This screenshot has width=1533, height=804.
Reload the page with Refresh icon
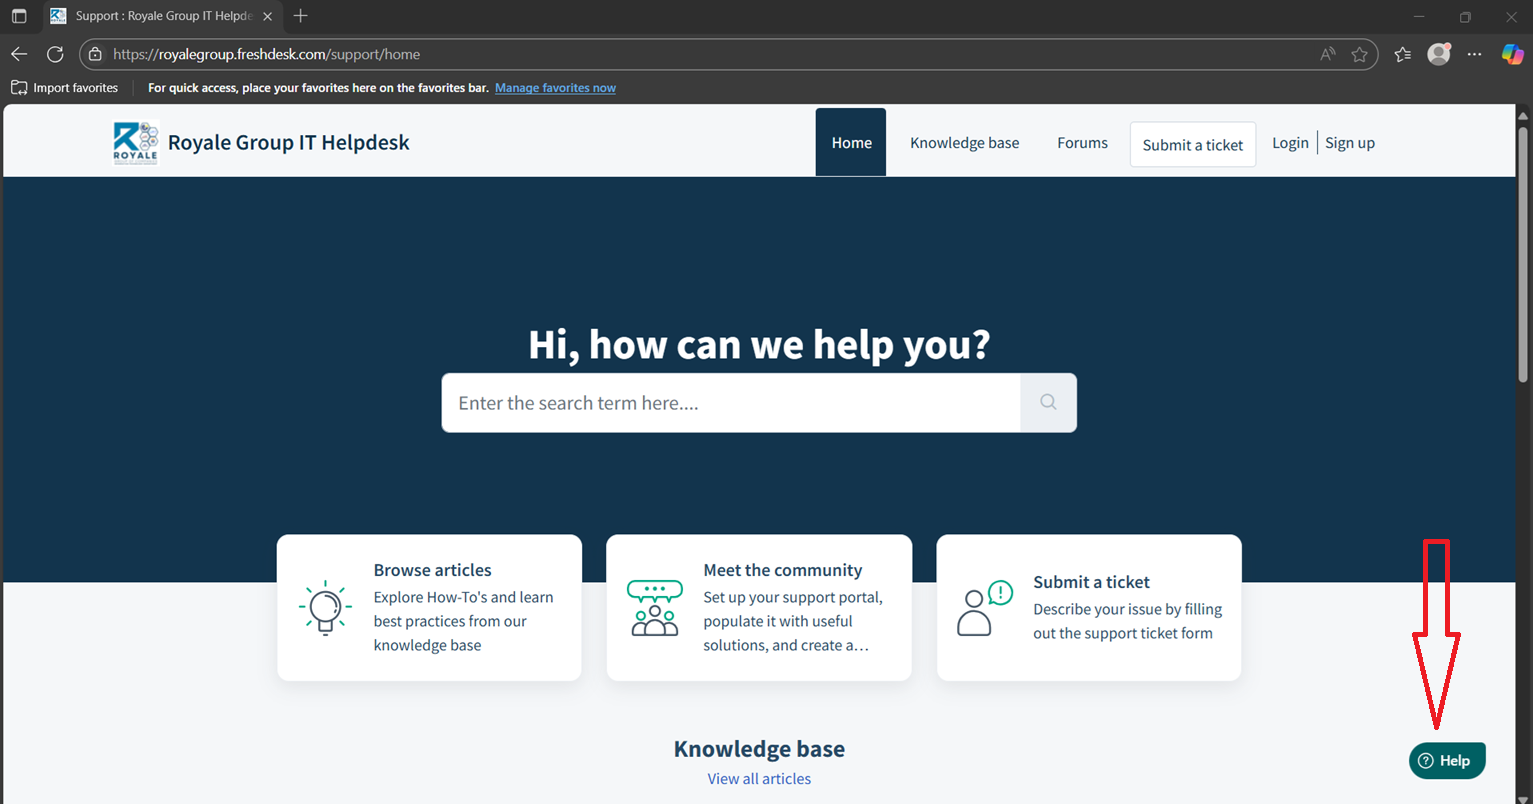pos(55,54)
